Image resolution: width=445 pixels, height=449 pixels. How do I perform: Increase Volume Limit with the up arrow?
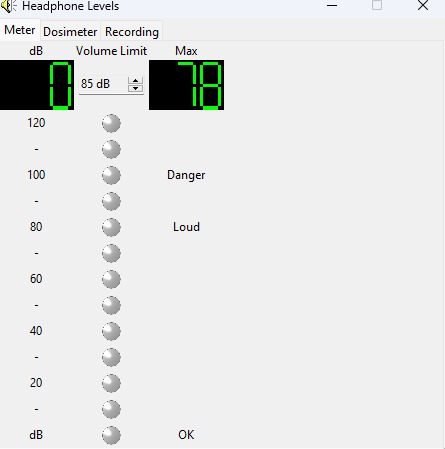[x=135, y=81]
